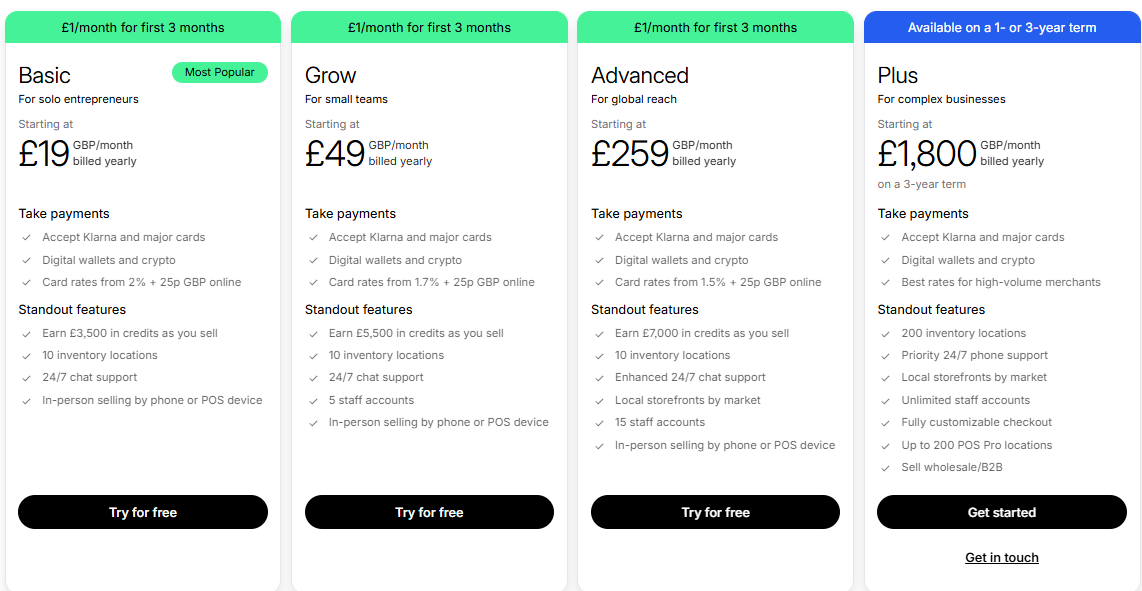Click checkmark beside Fully customizable checkout
Screen dimensions: 1142x591
pyautogui.click(x=885, y=423)
